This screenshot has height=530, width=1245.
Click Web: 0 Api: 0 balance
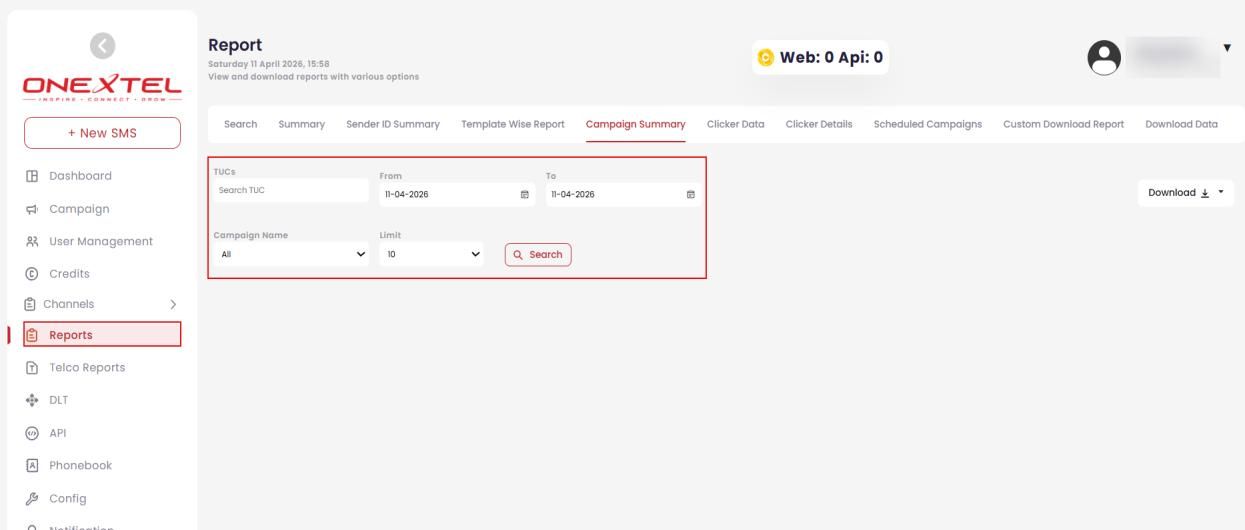coord(832,58)
